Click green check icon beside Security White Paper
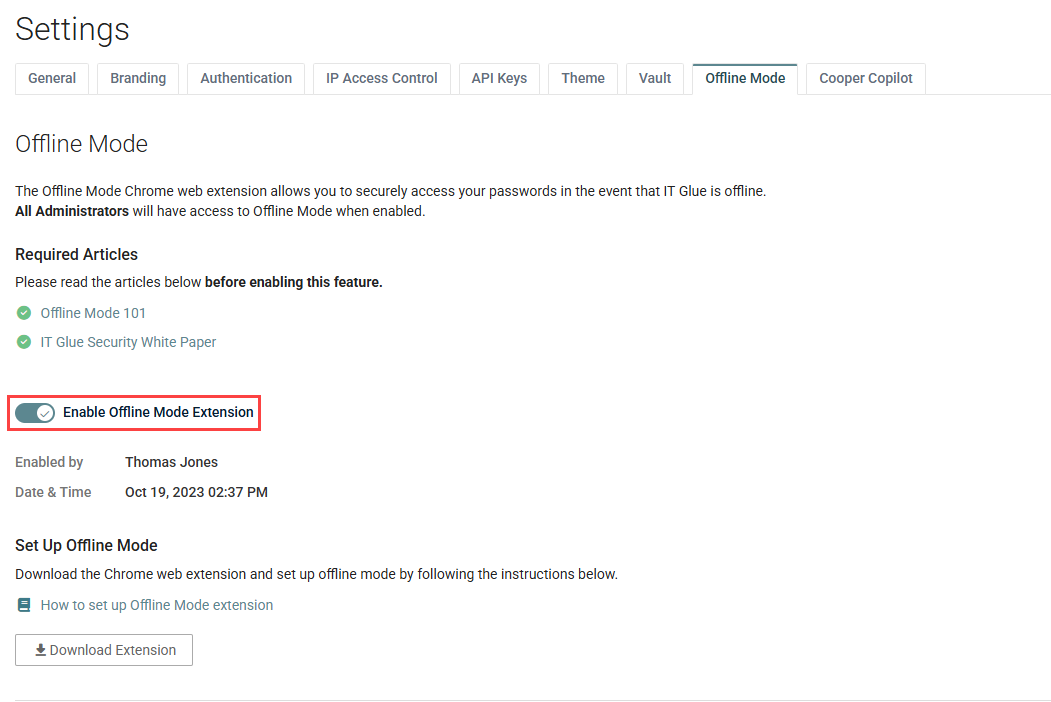 click(x=24, y=342)
